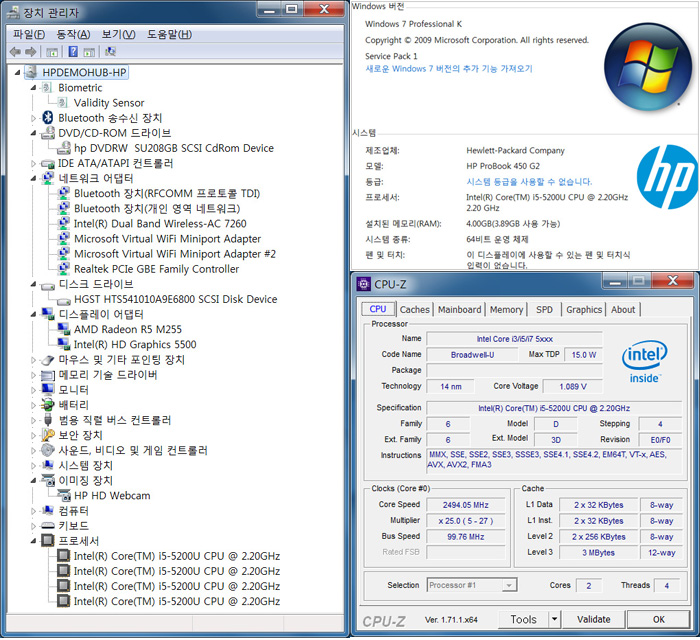Open the 도움말(H) menu
This screenshot has height=640, width=700.
click(x=169, y=34)
